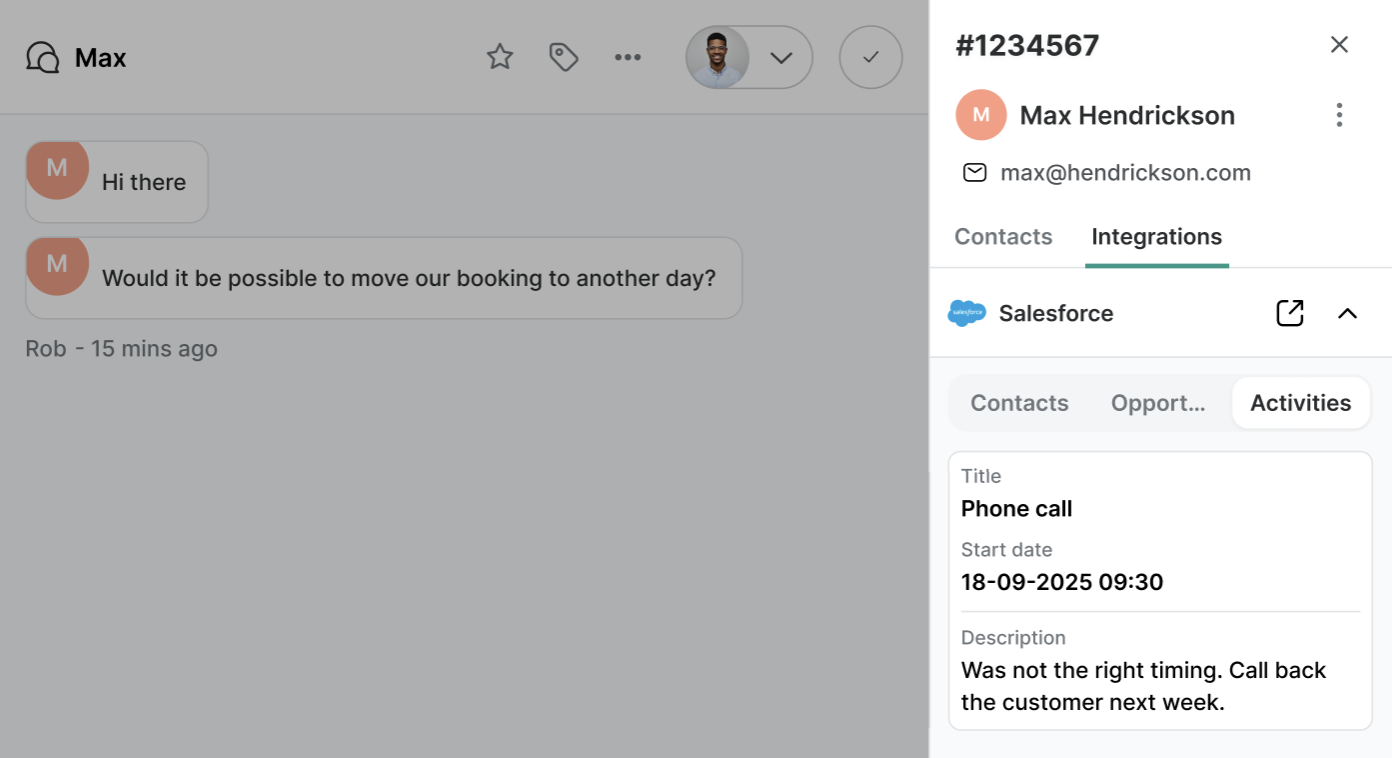Switch to the top Contacts tab
The height and width of the screenshot is (758, 1392).
[x=1003, y=237]
